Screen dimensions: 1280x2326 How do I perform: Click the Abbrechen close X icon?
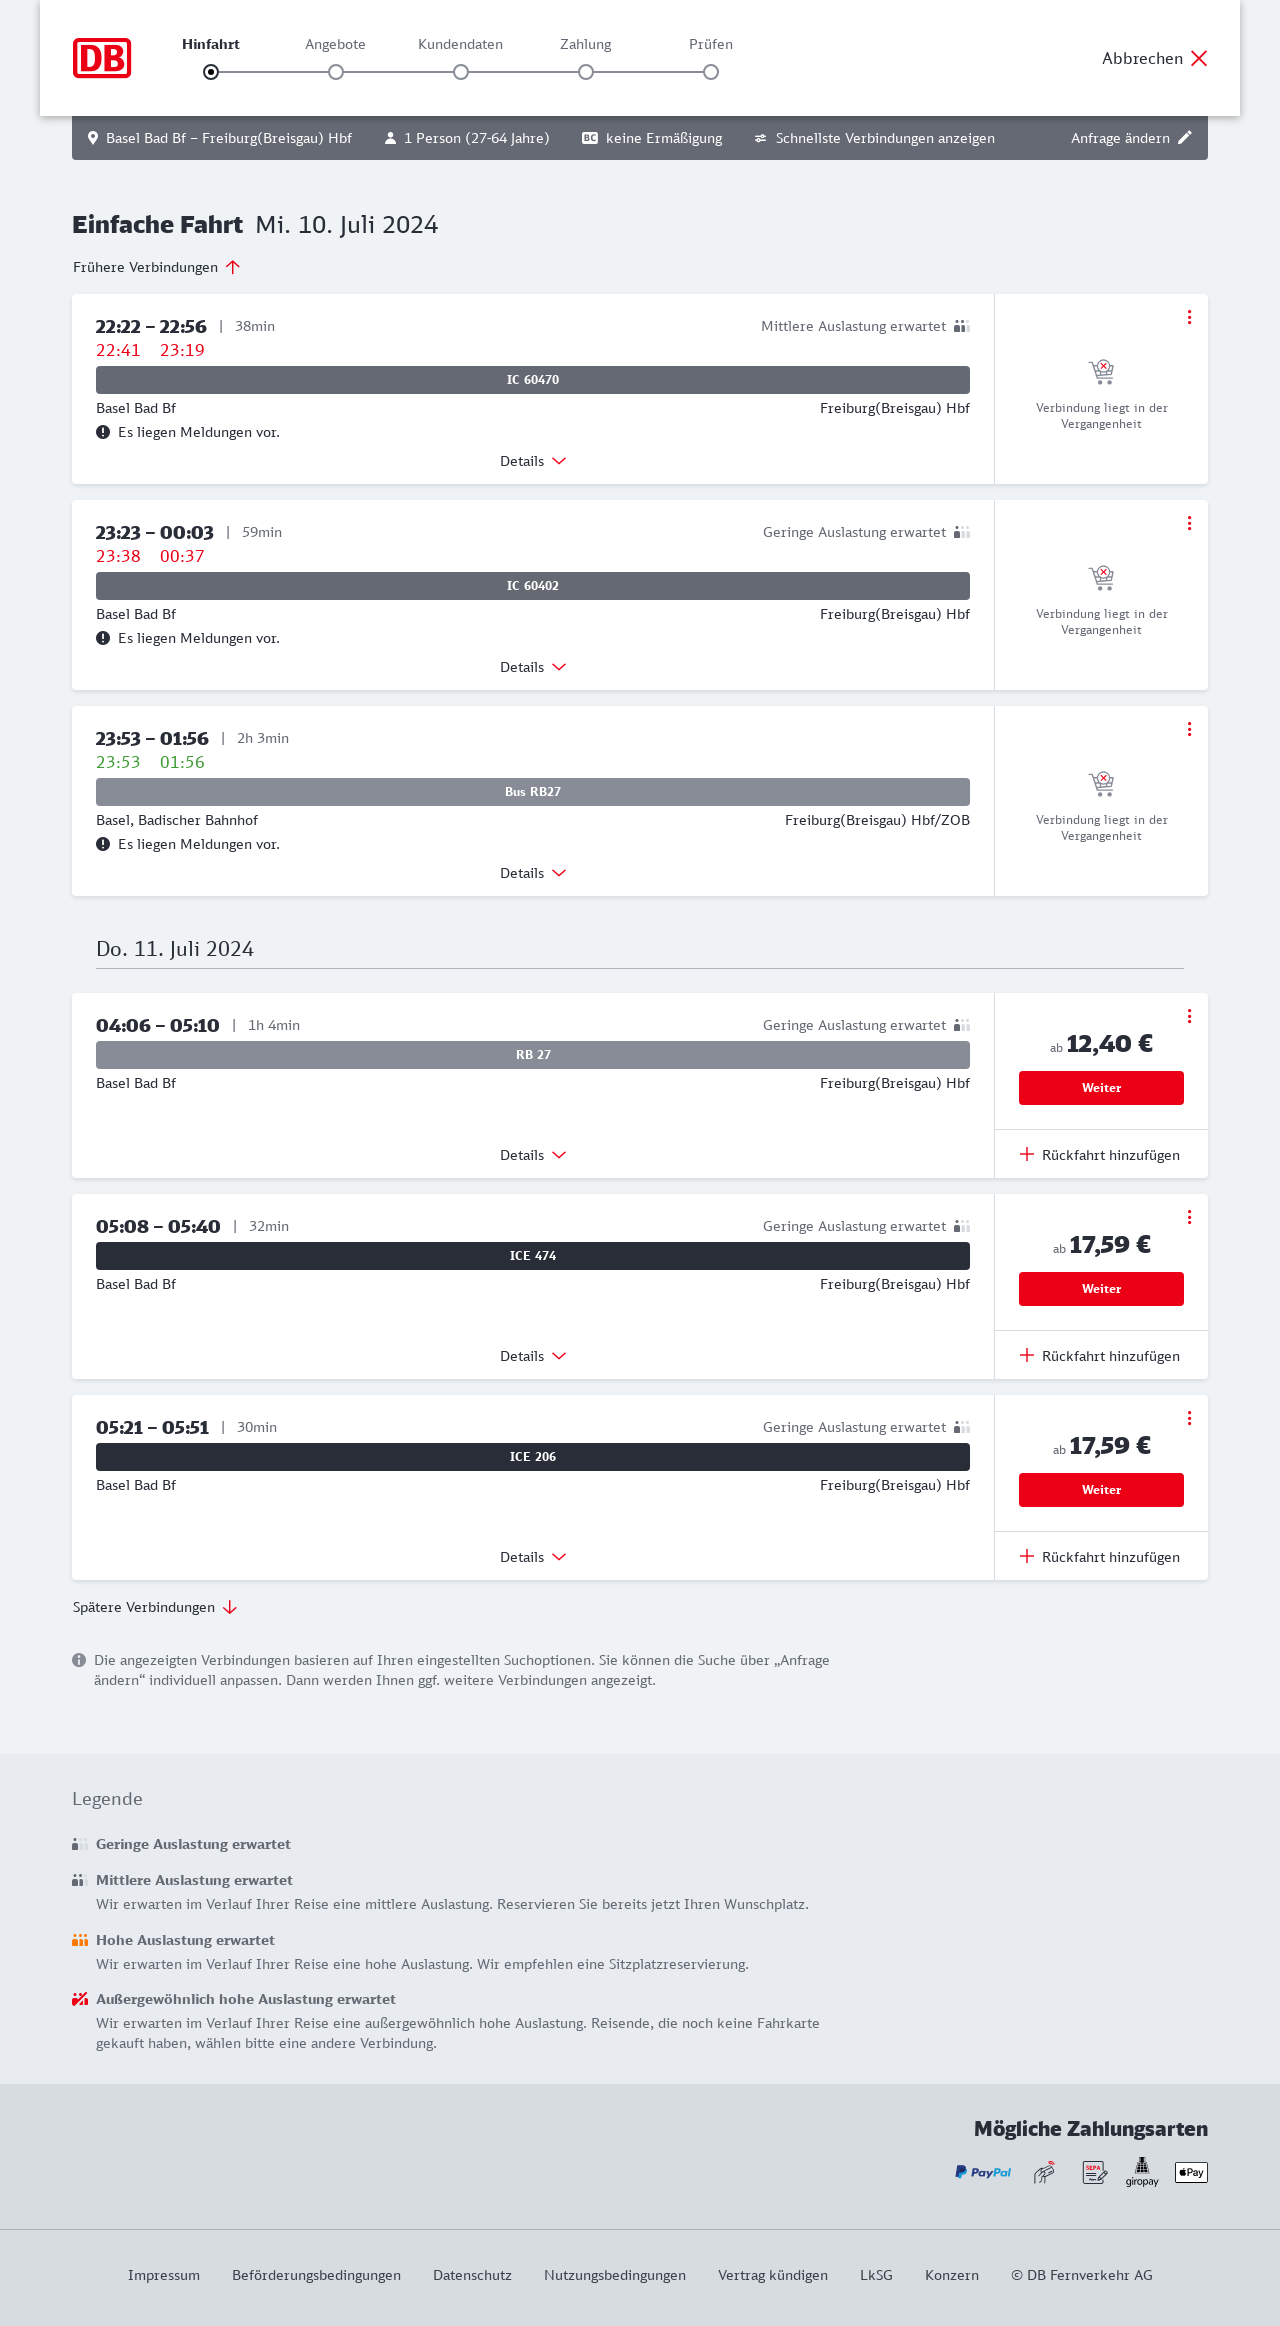1199,58
